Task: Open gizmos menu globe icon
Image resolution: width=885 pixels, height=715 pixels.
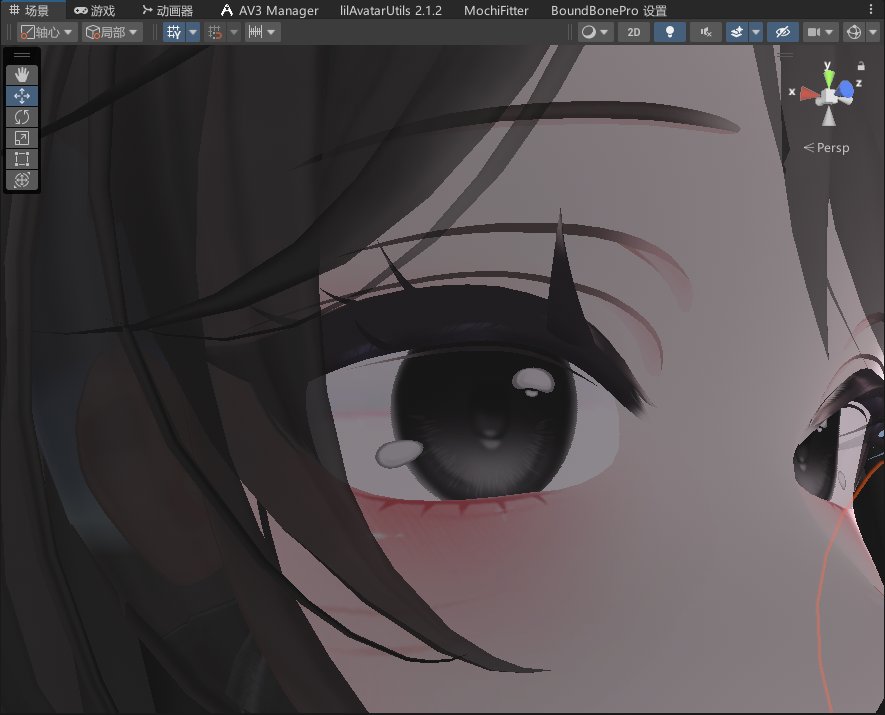Action: tap(853, 32)
